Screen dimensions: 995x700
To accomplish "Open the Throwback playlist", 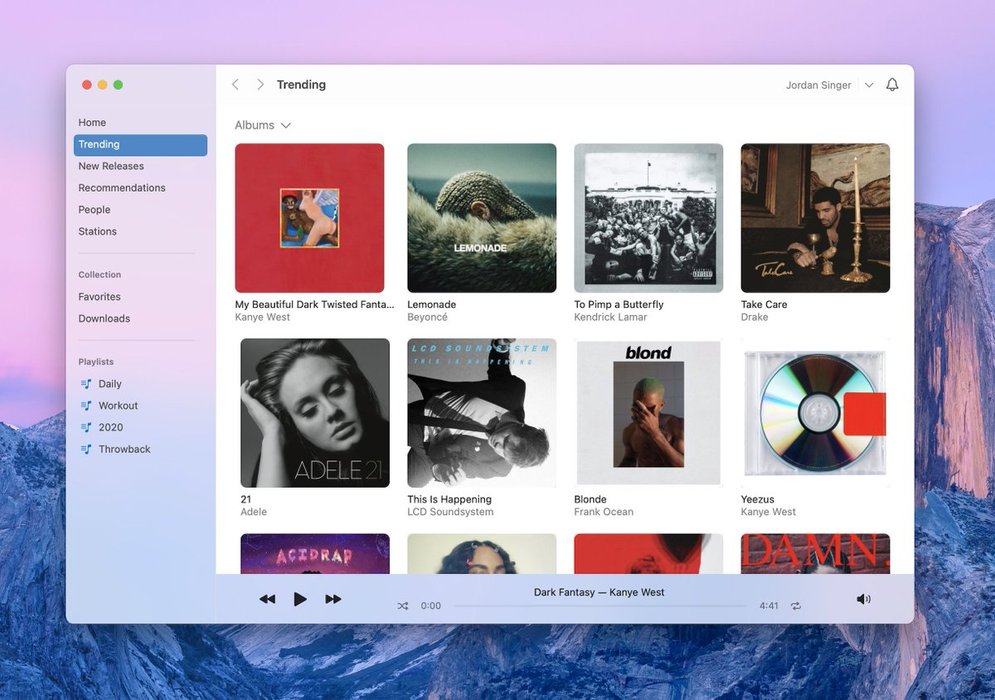I will [124, 449].
